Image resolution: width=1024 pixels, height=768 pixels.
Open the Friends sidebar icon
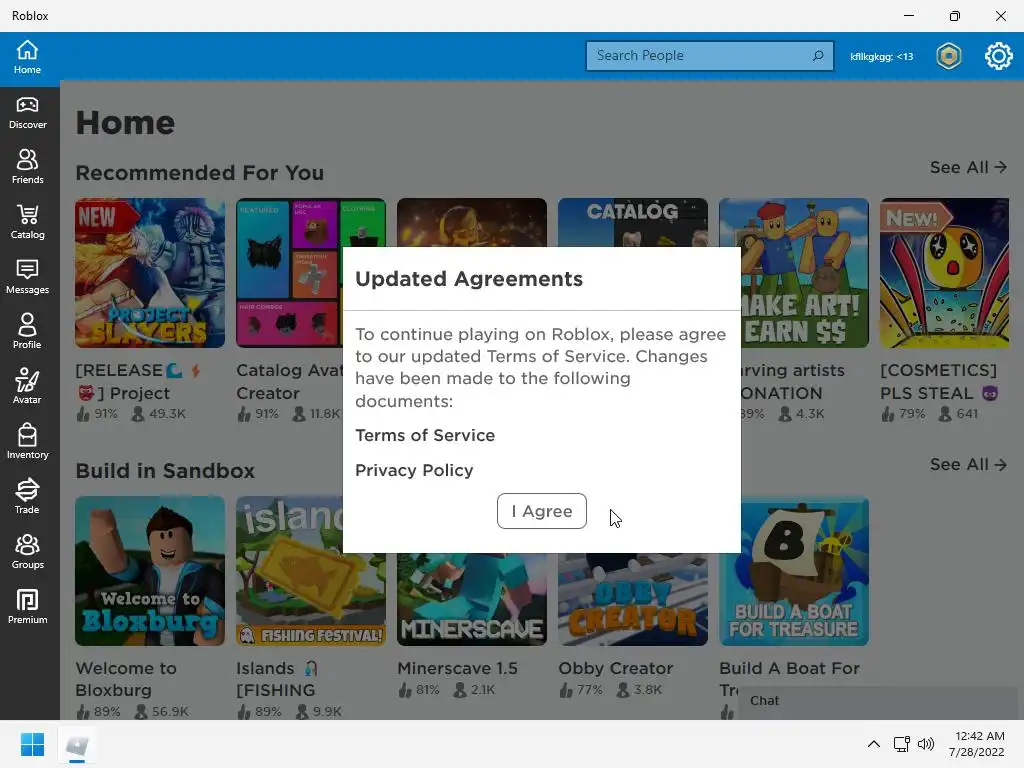27,167
